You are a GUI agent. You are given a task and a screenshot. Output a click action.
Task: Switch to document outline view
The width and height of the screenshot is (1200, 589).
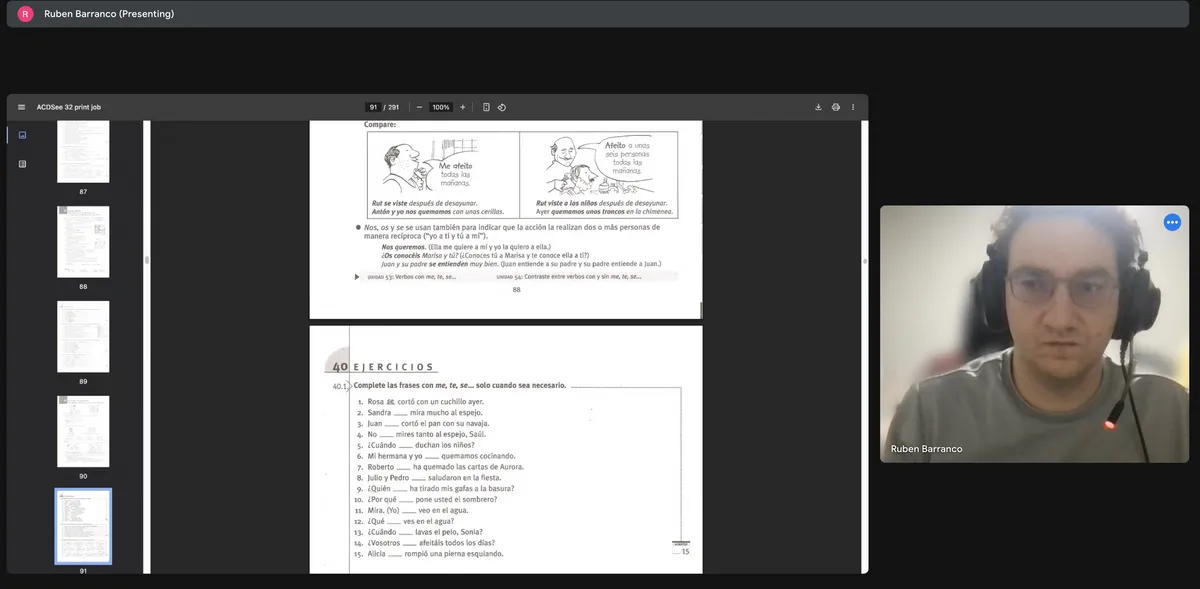click(x=22, y=164)
